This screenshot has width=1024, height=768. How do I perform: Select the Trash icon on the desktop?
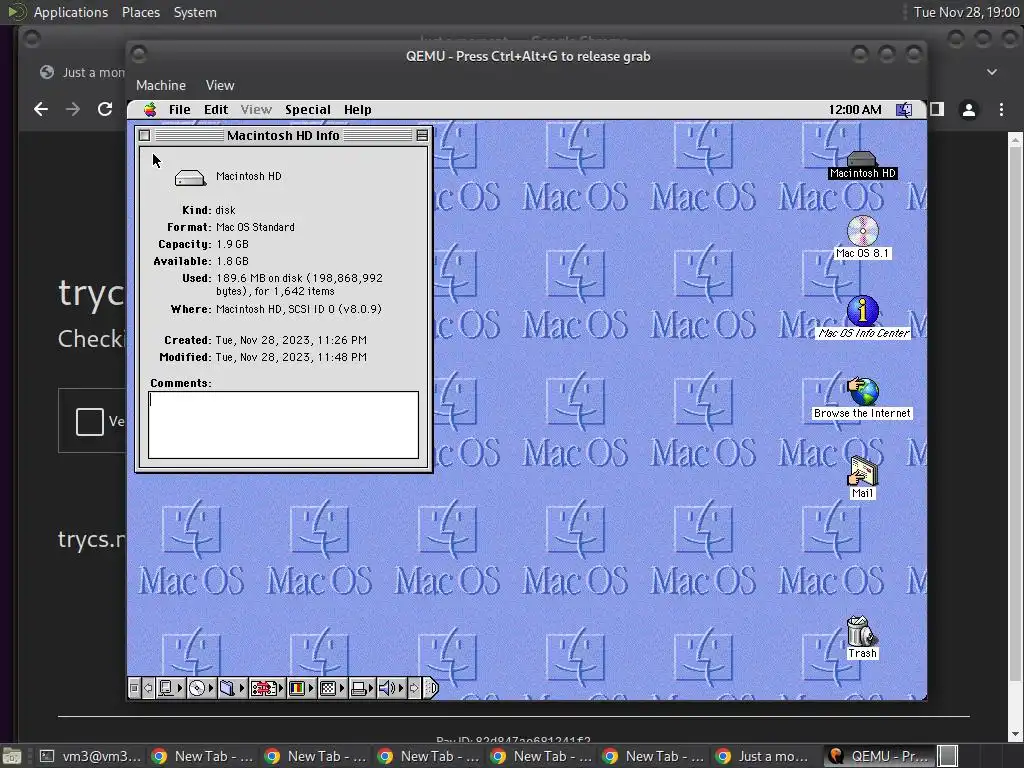tap(862, 637)
